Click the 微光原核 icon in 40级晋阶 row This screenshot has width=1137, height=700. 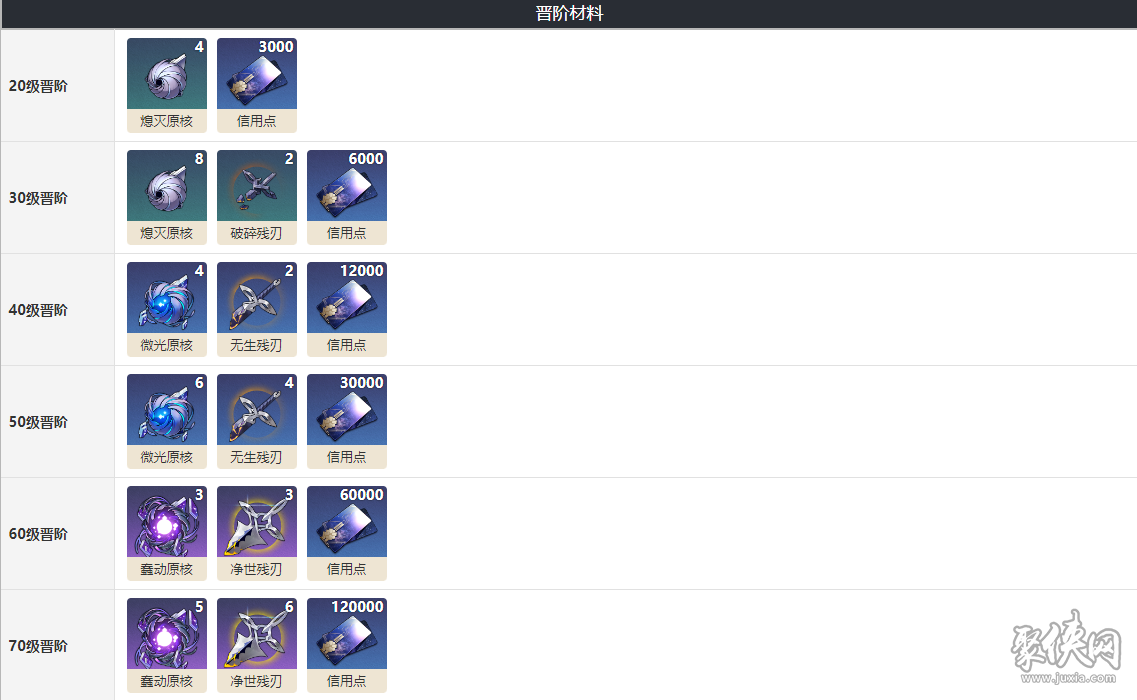click(x=167, y=309)
